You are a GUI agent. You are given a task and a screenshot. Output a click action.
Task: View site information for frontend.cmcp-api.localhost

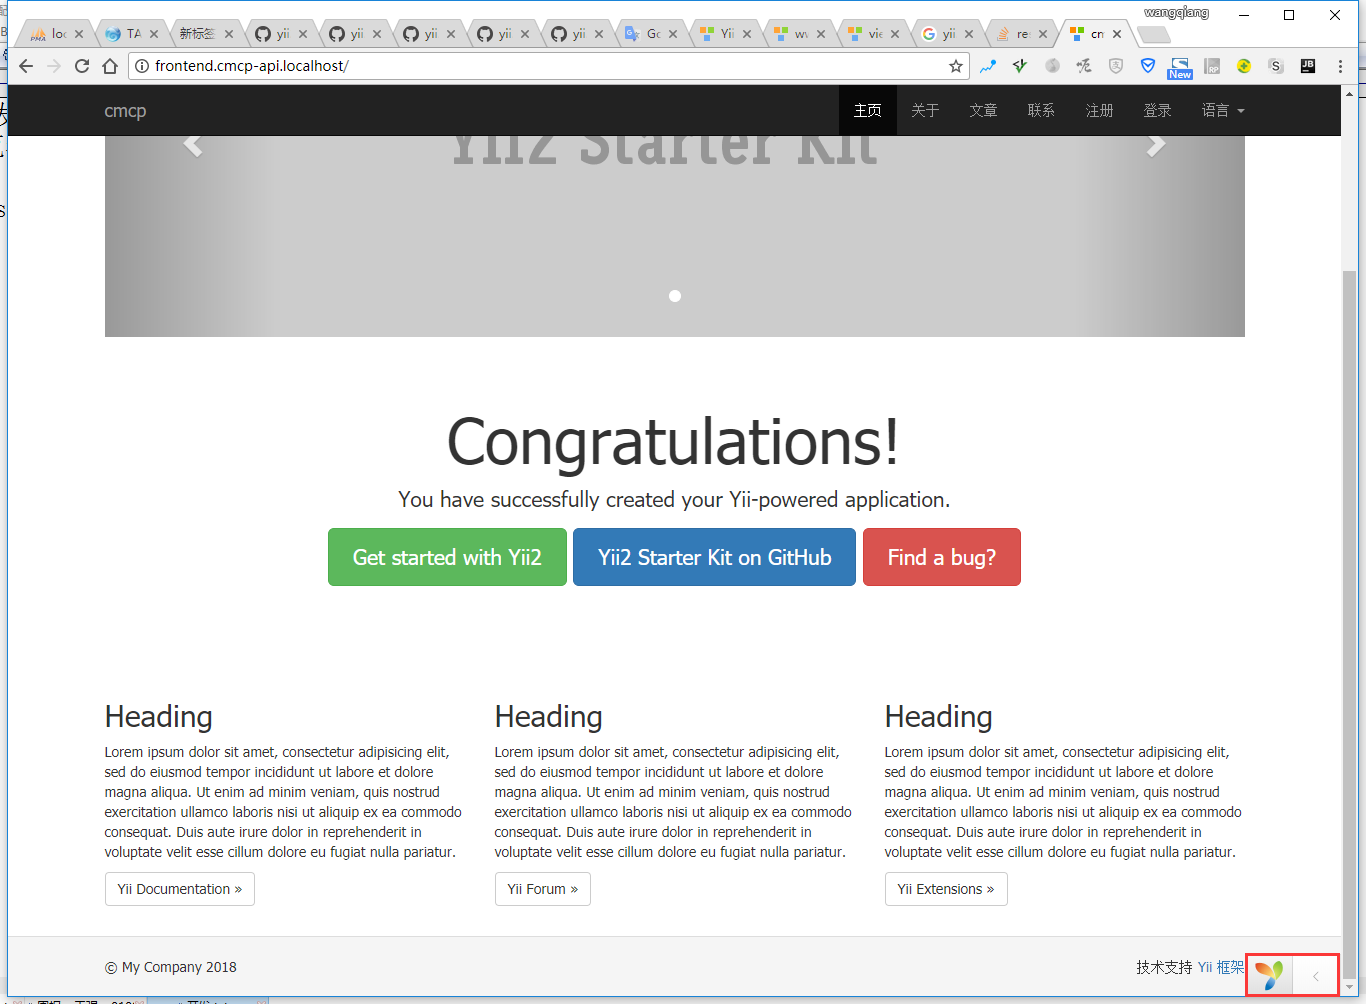click(142, 66)
